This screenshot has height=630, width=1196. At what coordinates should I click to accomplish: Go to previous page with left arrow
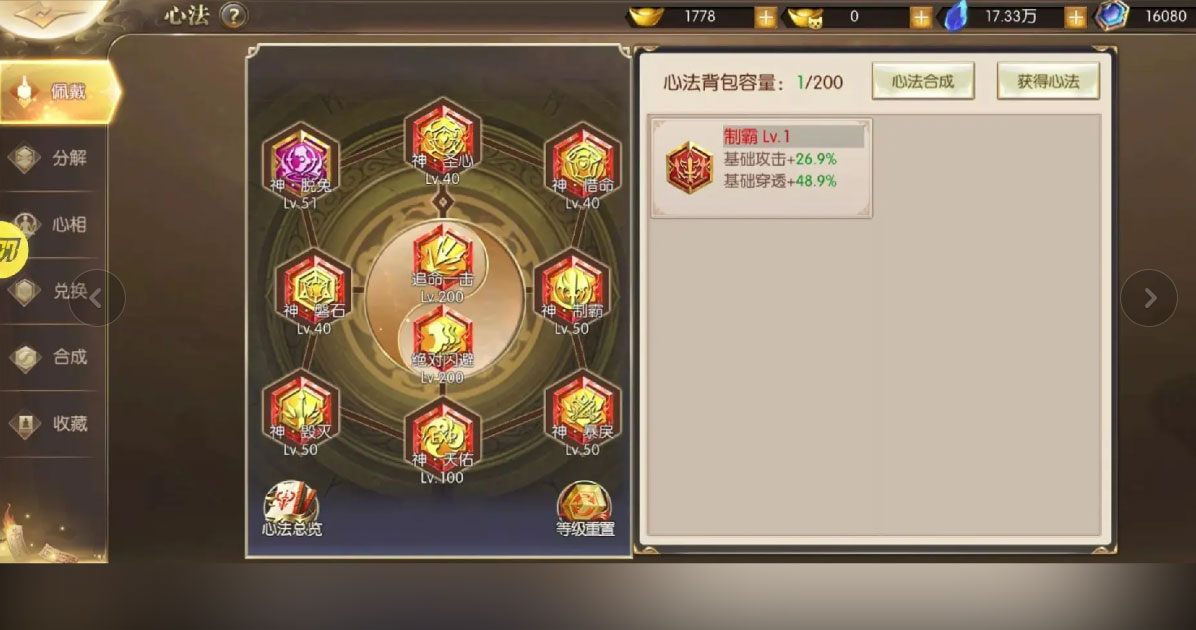pyautogui.click(x=96, y=298)
